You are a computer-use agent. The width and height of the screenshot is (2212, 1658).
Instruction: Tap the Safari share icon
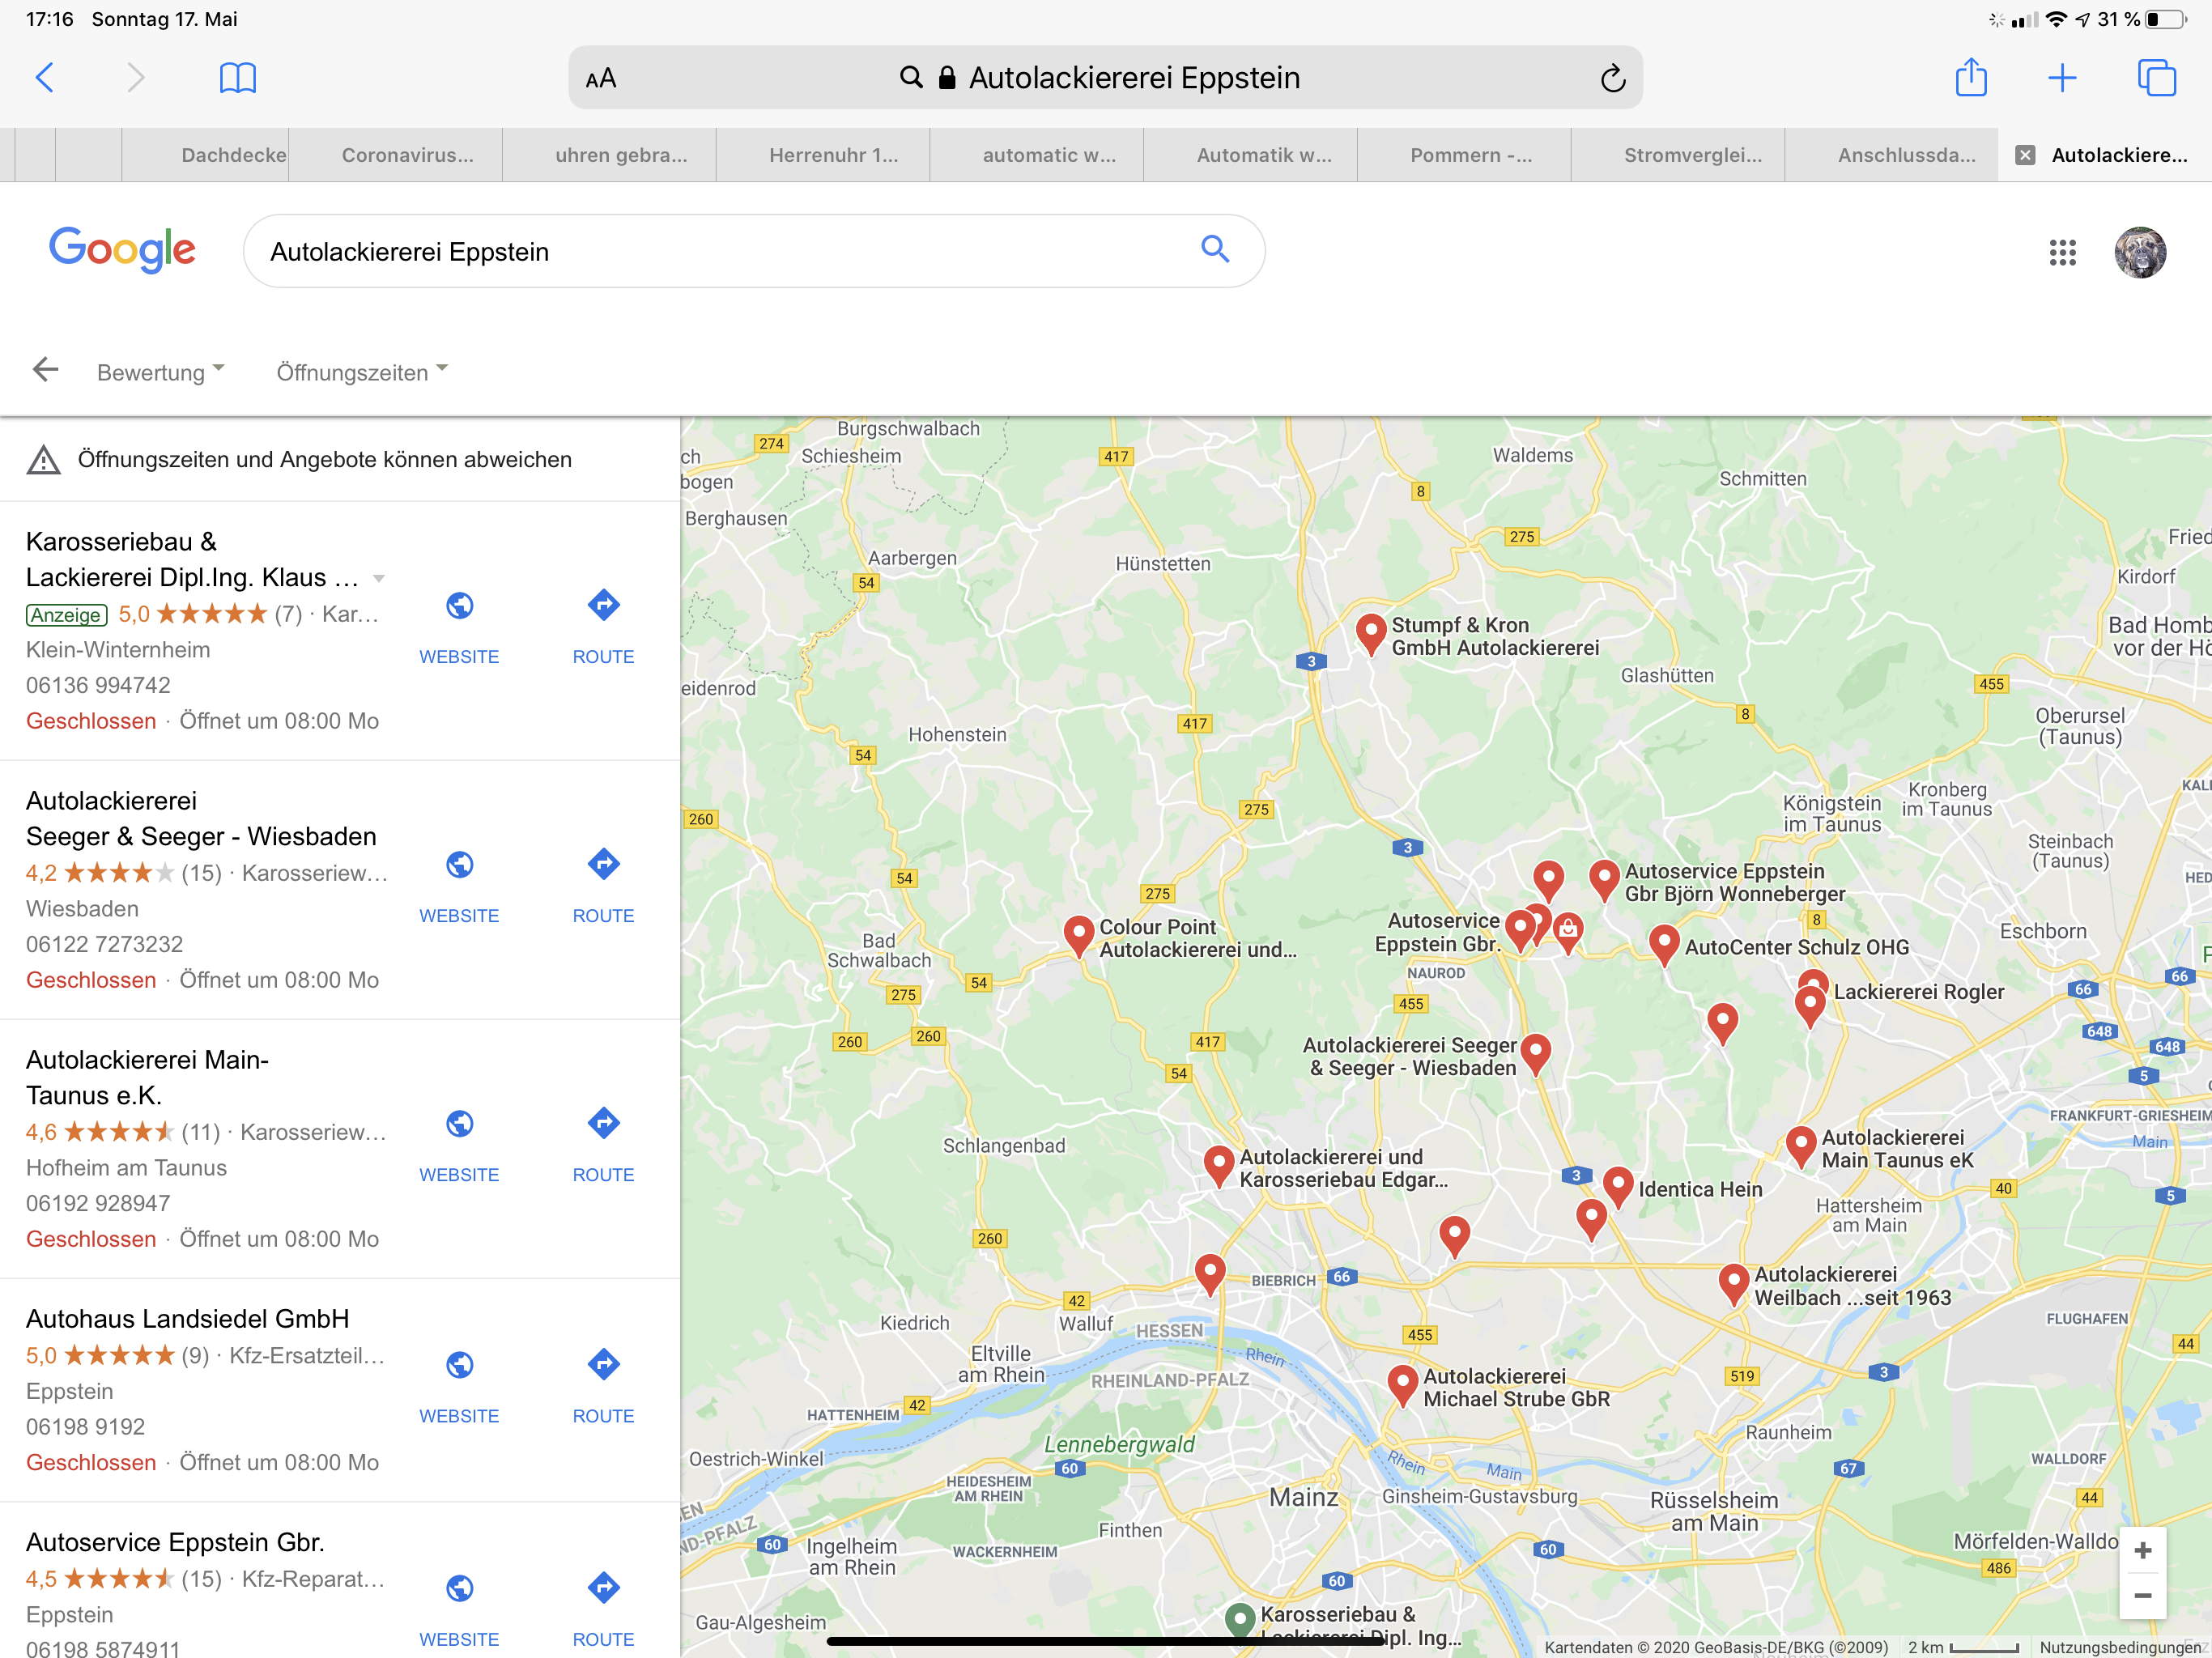(x=1970, y=77)
